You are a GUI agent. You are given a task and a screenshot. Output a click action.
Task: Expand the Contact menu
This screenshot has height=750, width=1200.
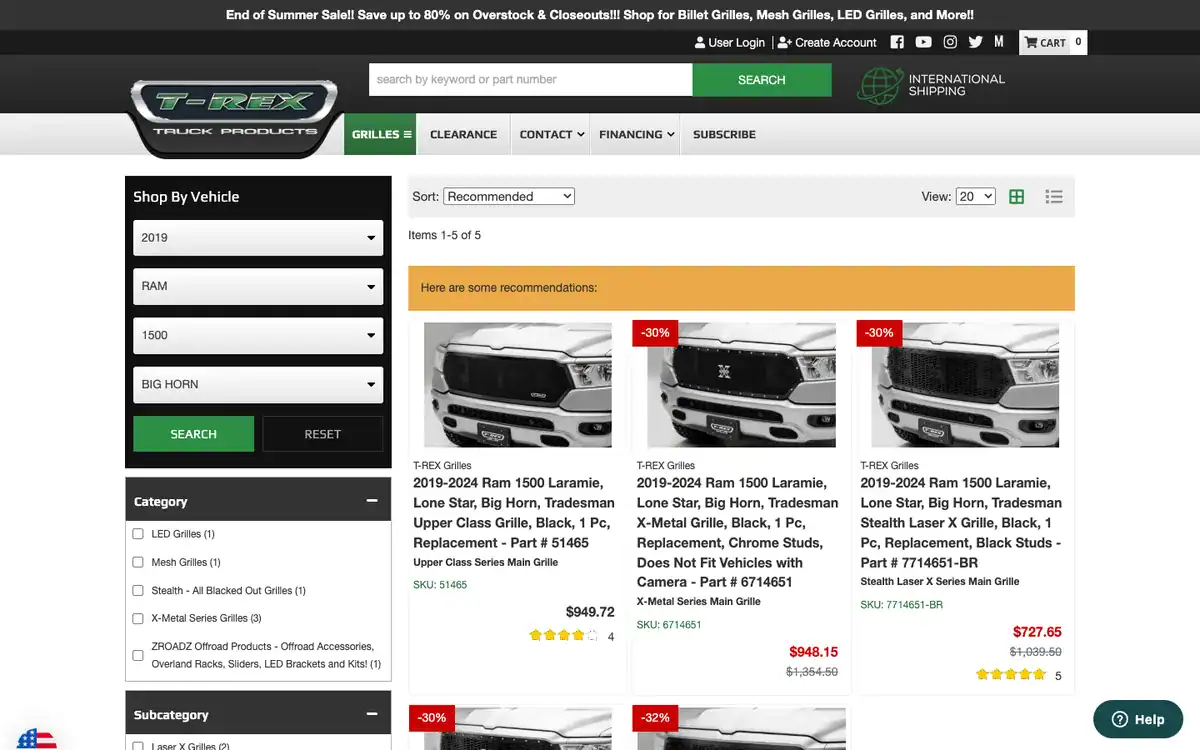(x=552, y=134)
